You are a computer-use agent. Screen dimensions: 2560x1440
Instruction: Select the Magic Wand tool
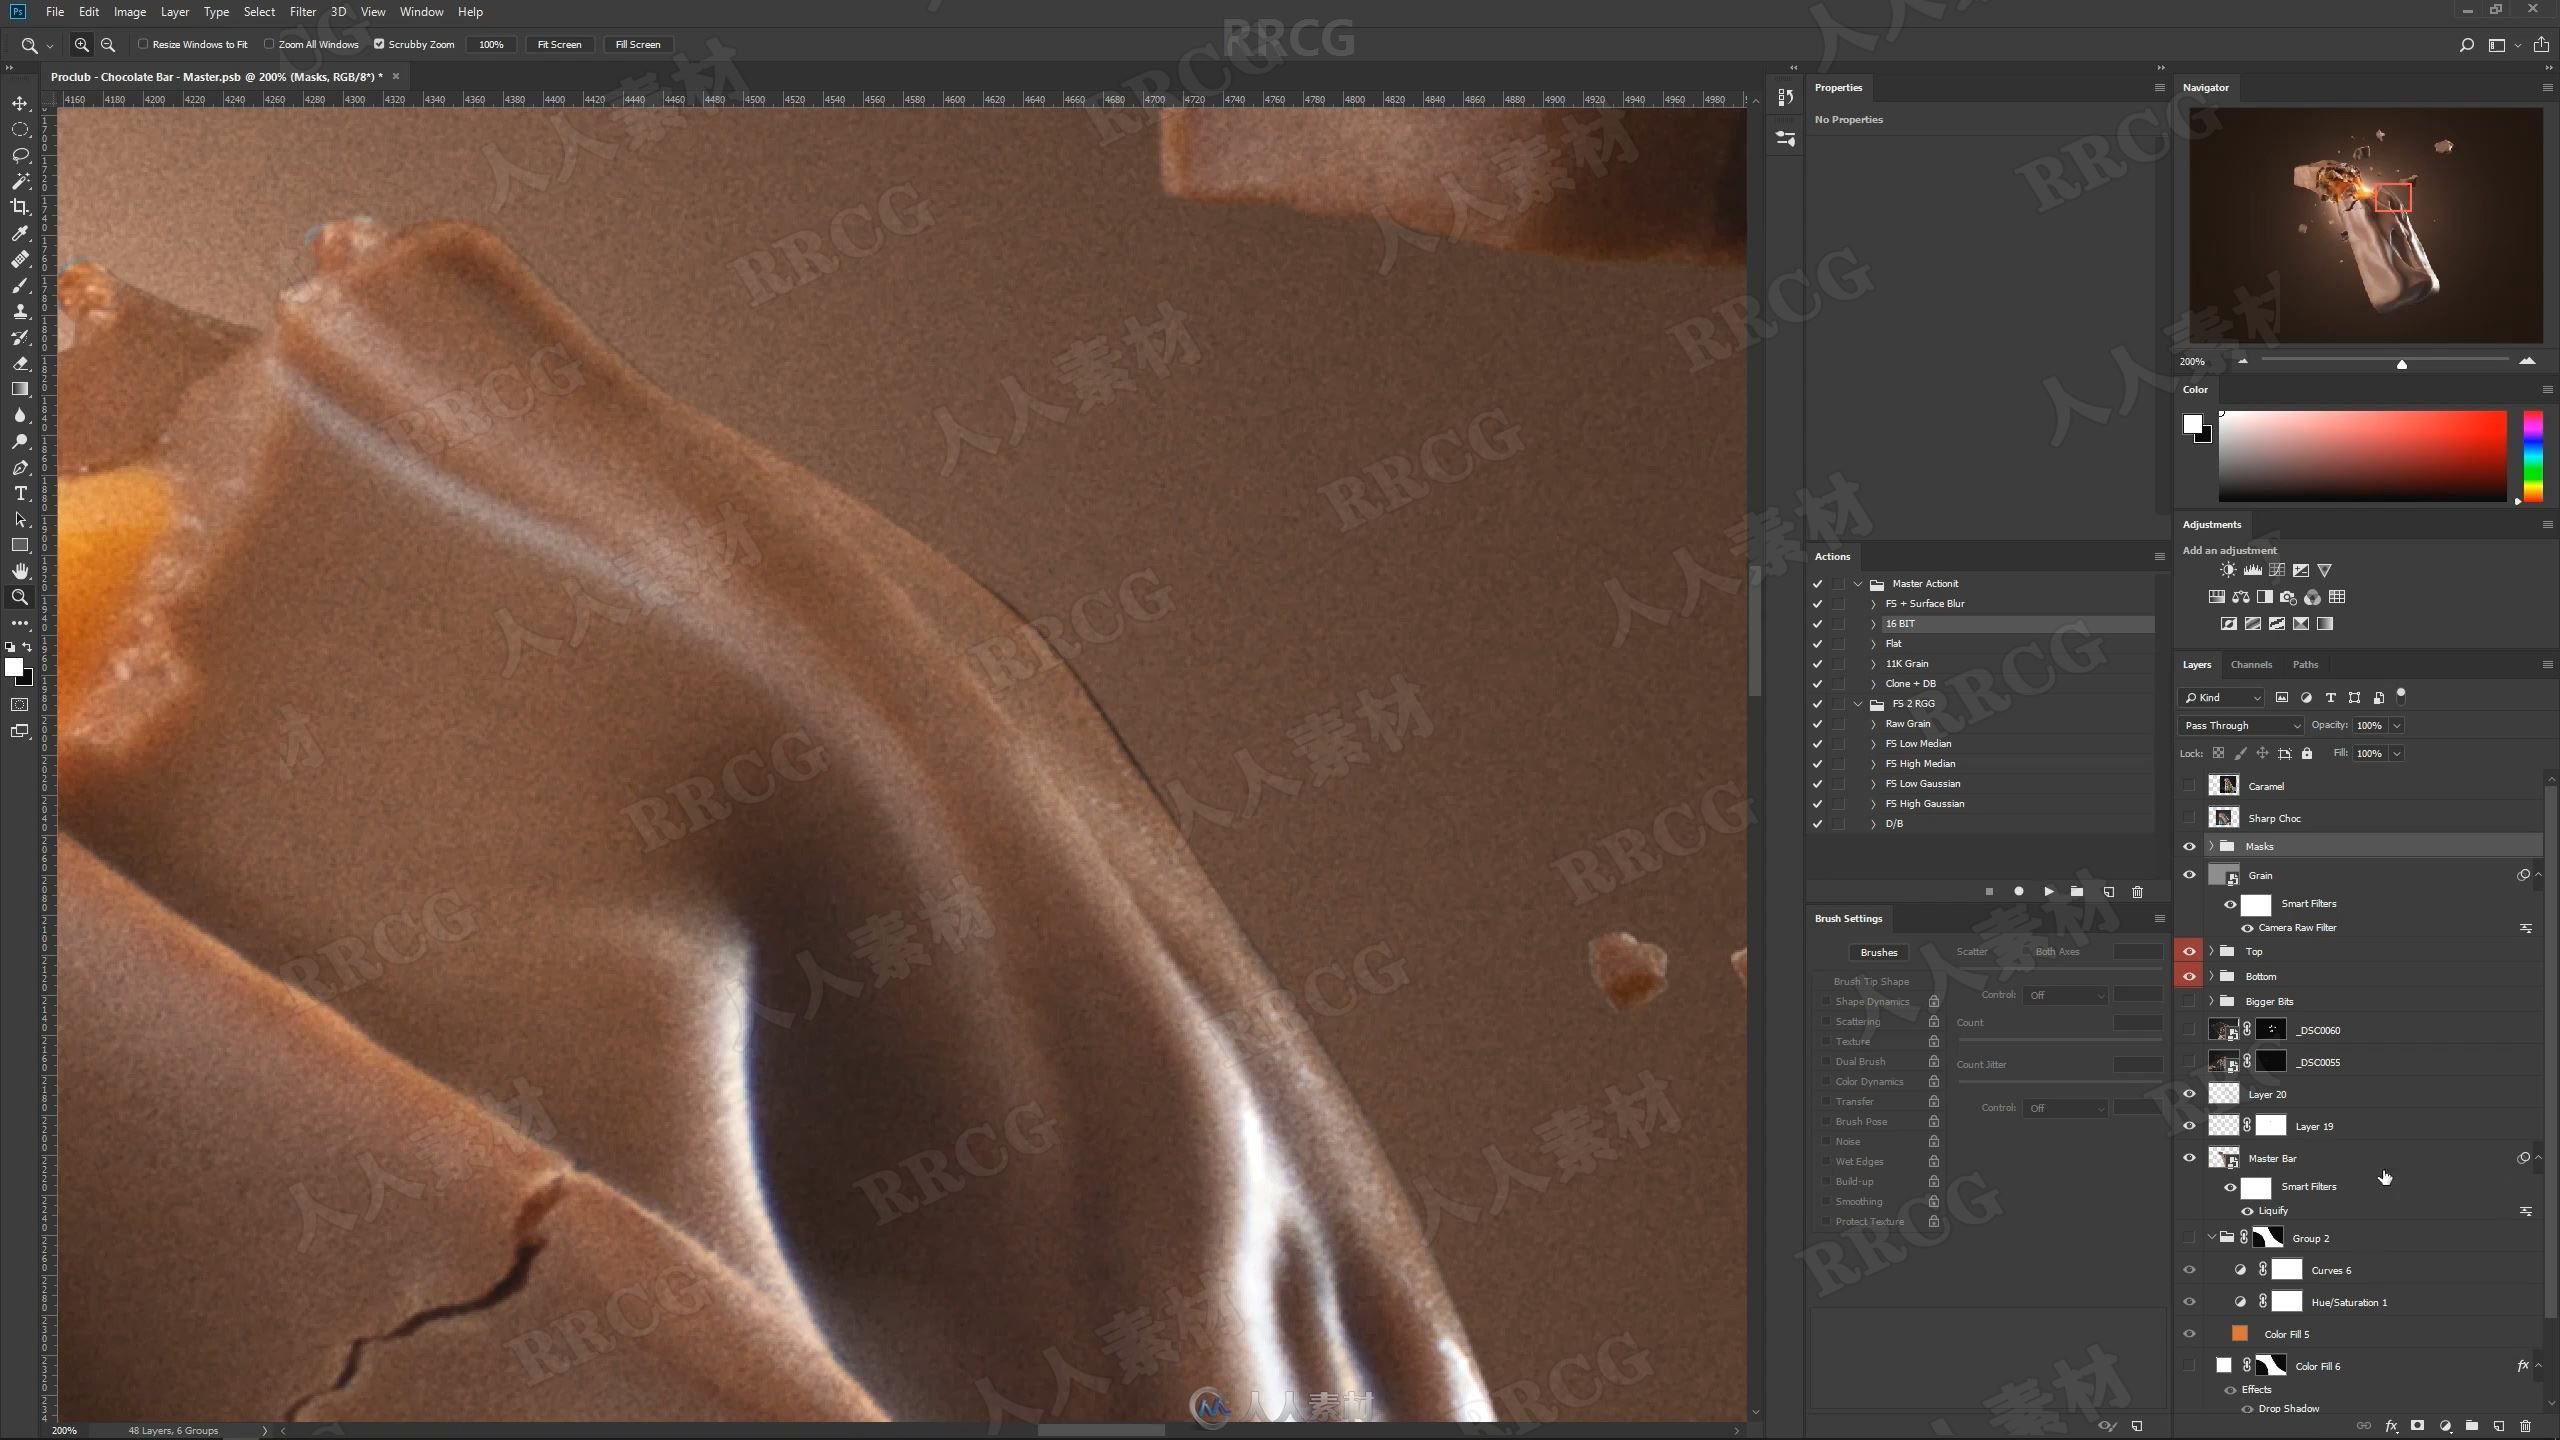pyautogui.click(x=20, y=181)
